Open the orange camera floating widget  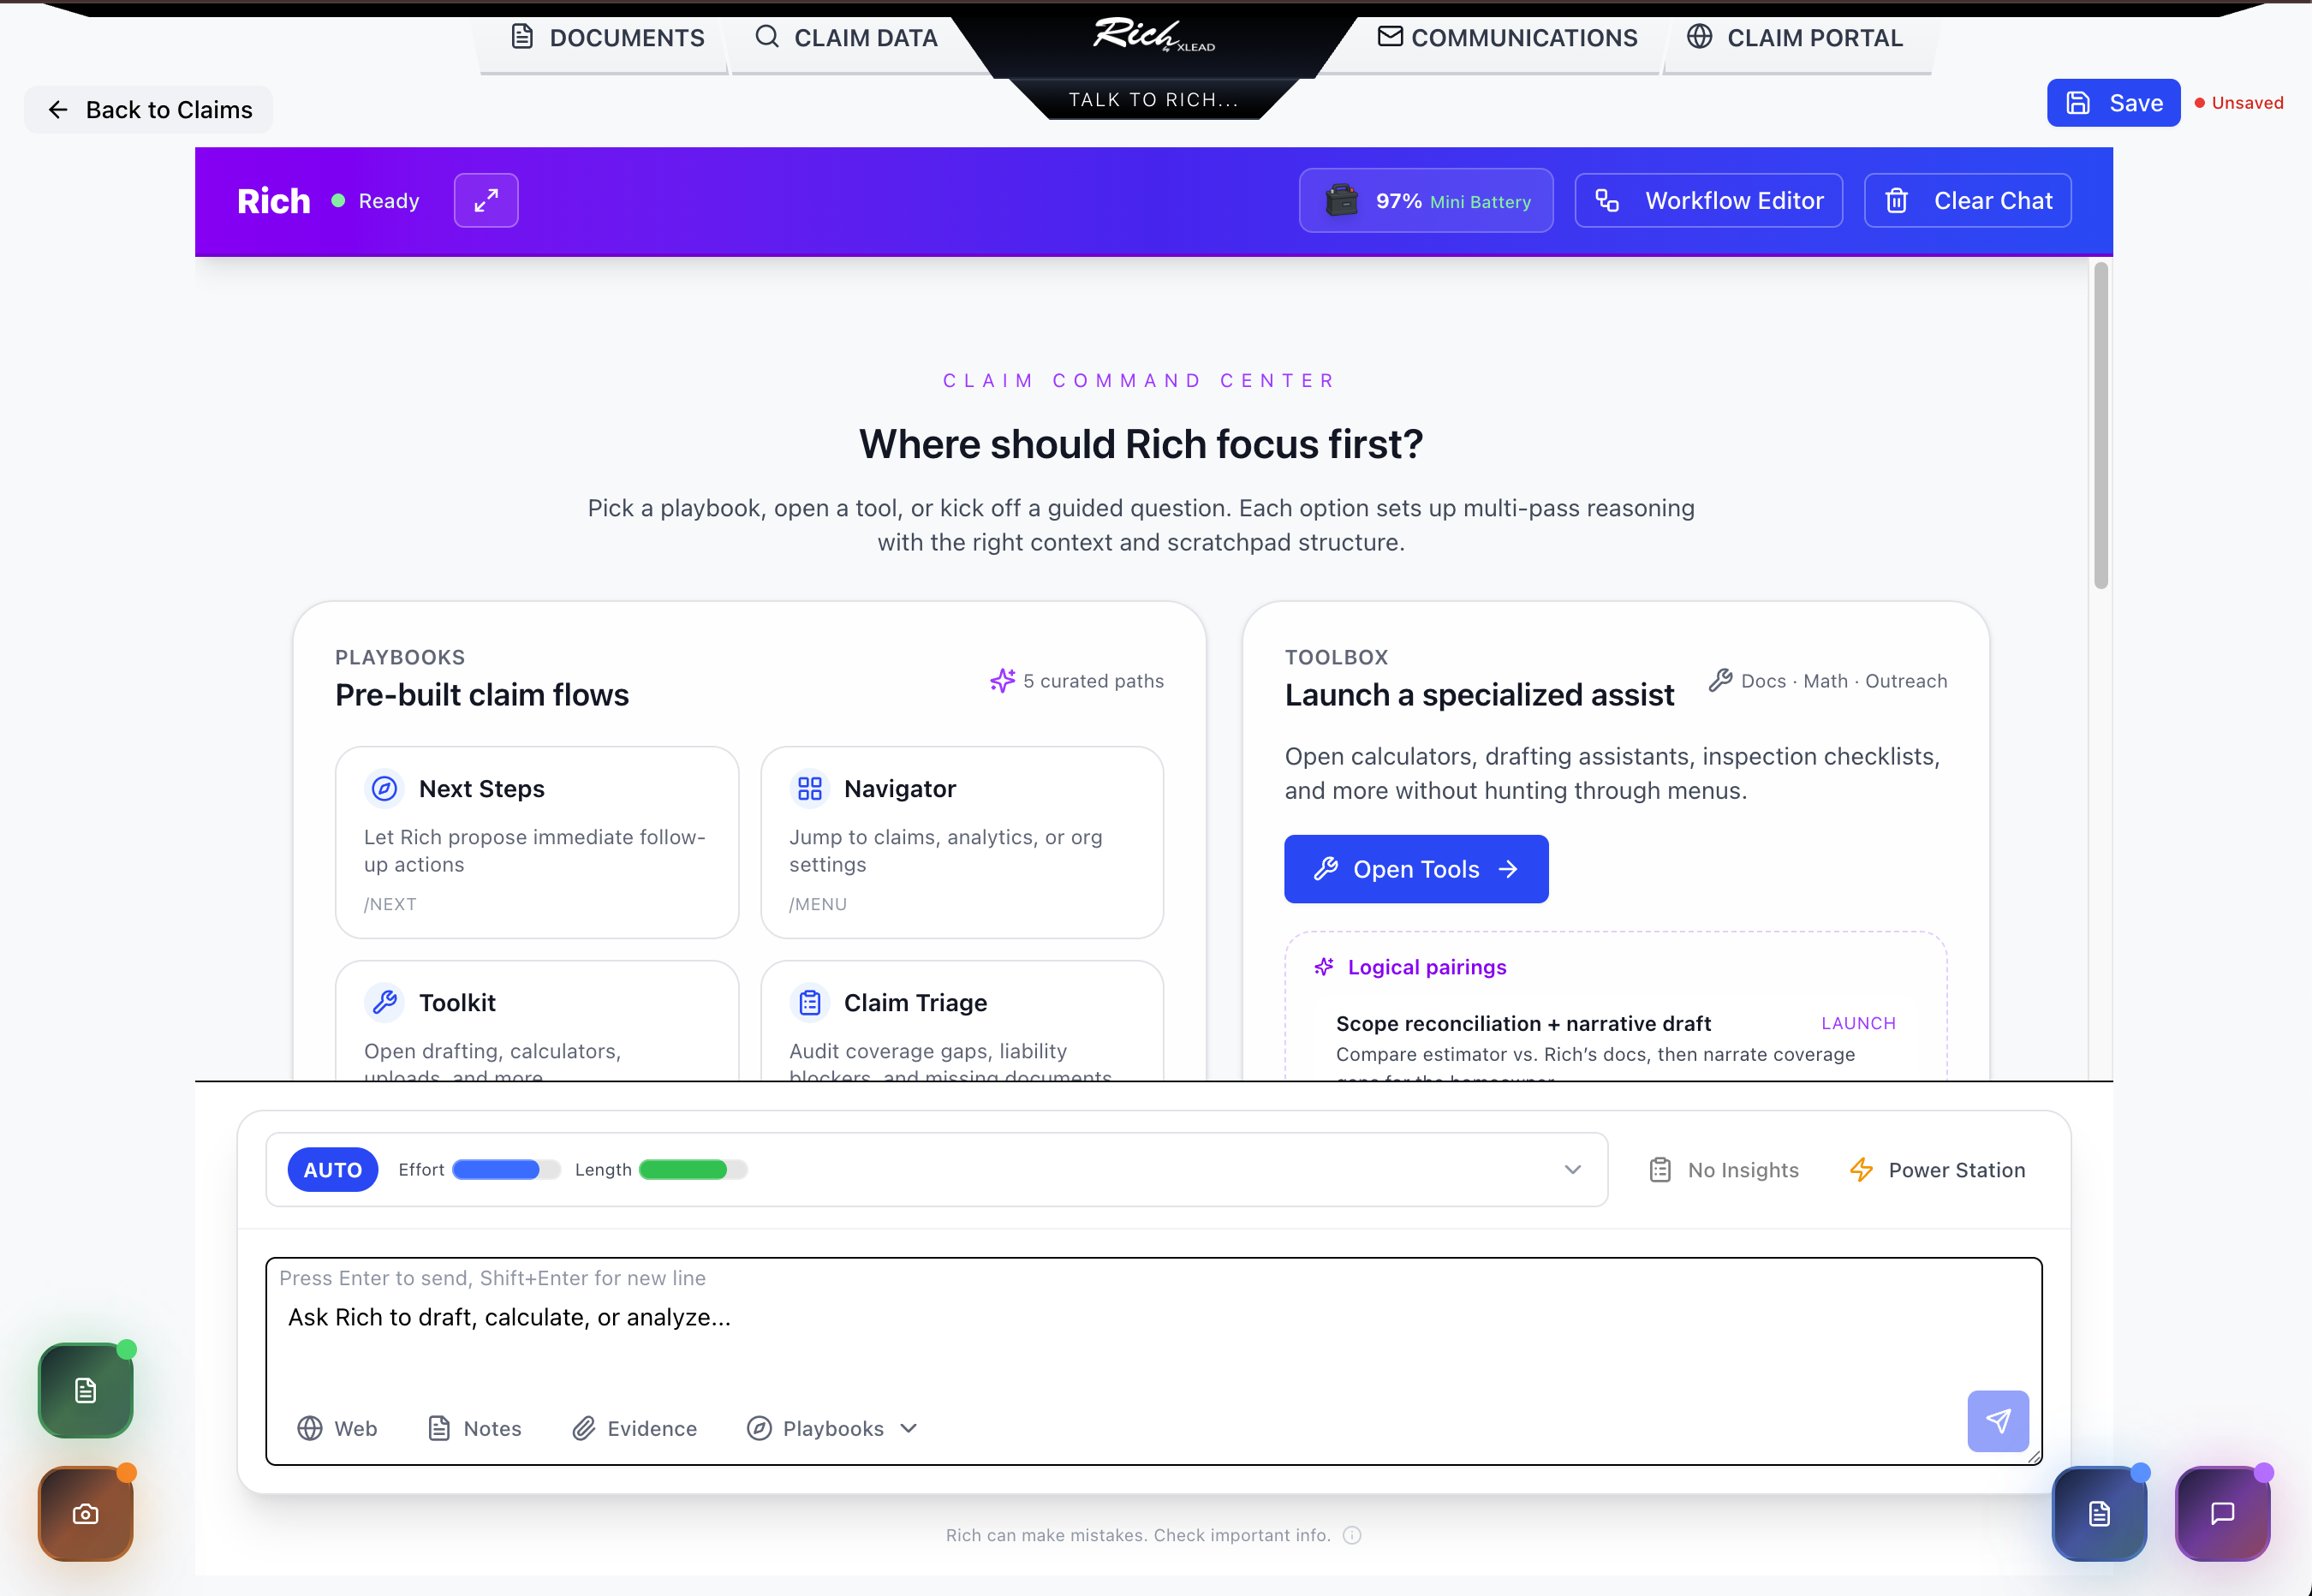click(86, 1514)
